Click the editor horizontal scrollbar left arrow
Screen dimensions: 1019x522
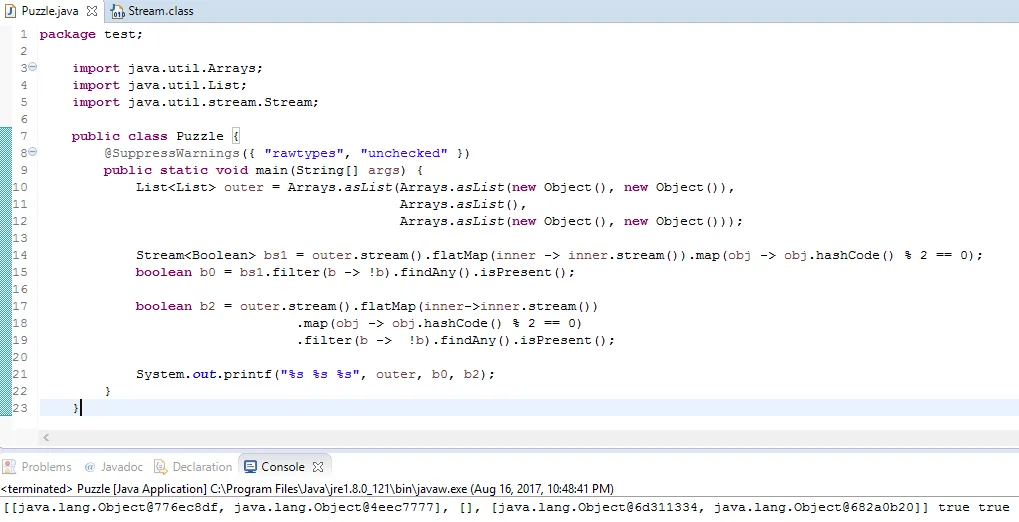click(x=45, y=437)
